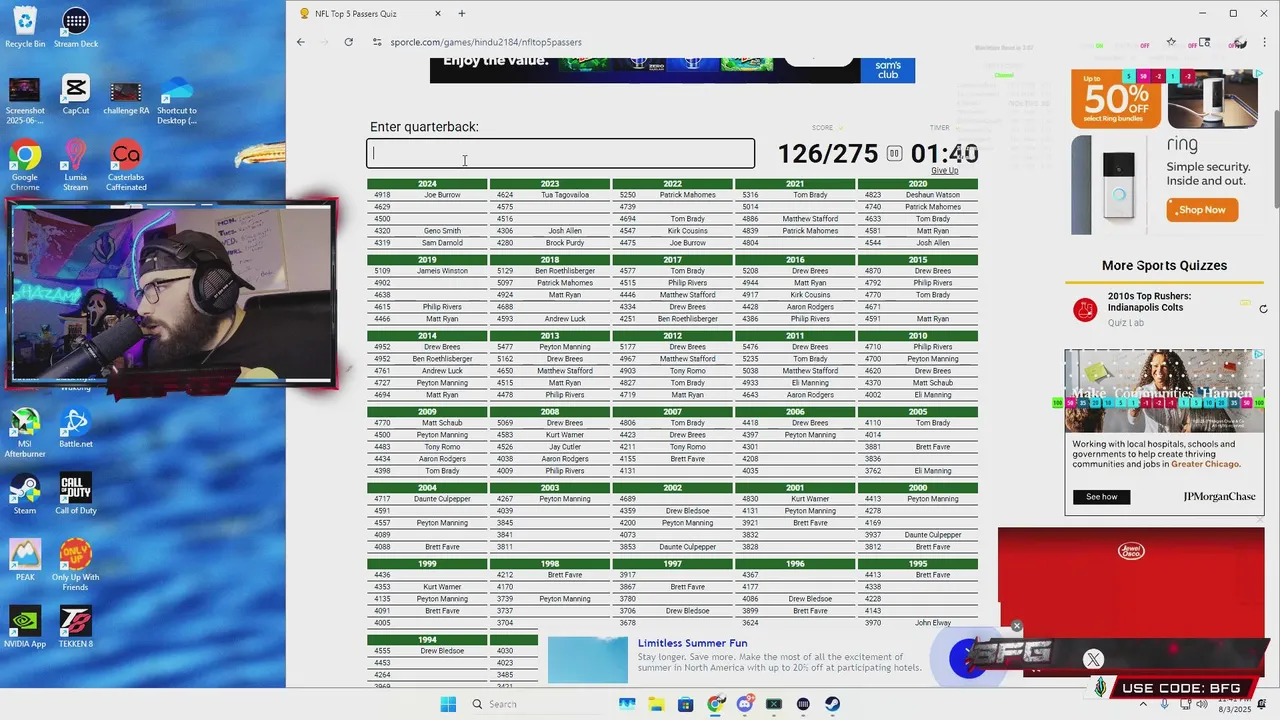Select the Jay Cutler cell under 2008
1280x720 pixels.
click(x=564, y=447)
